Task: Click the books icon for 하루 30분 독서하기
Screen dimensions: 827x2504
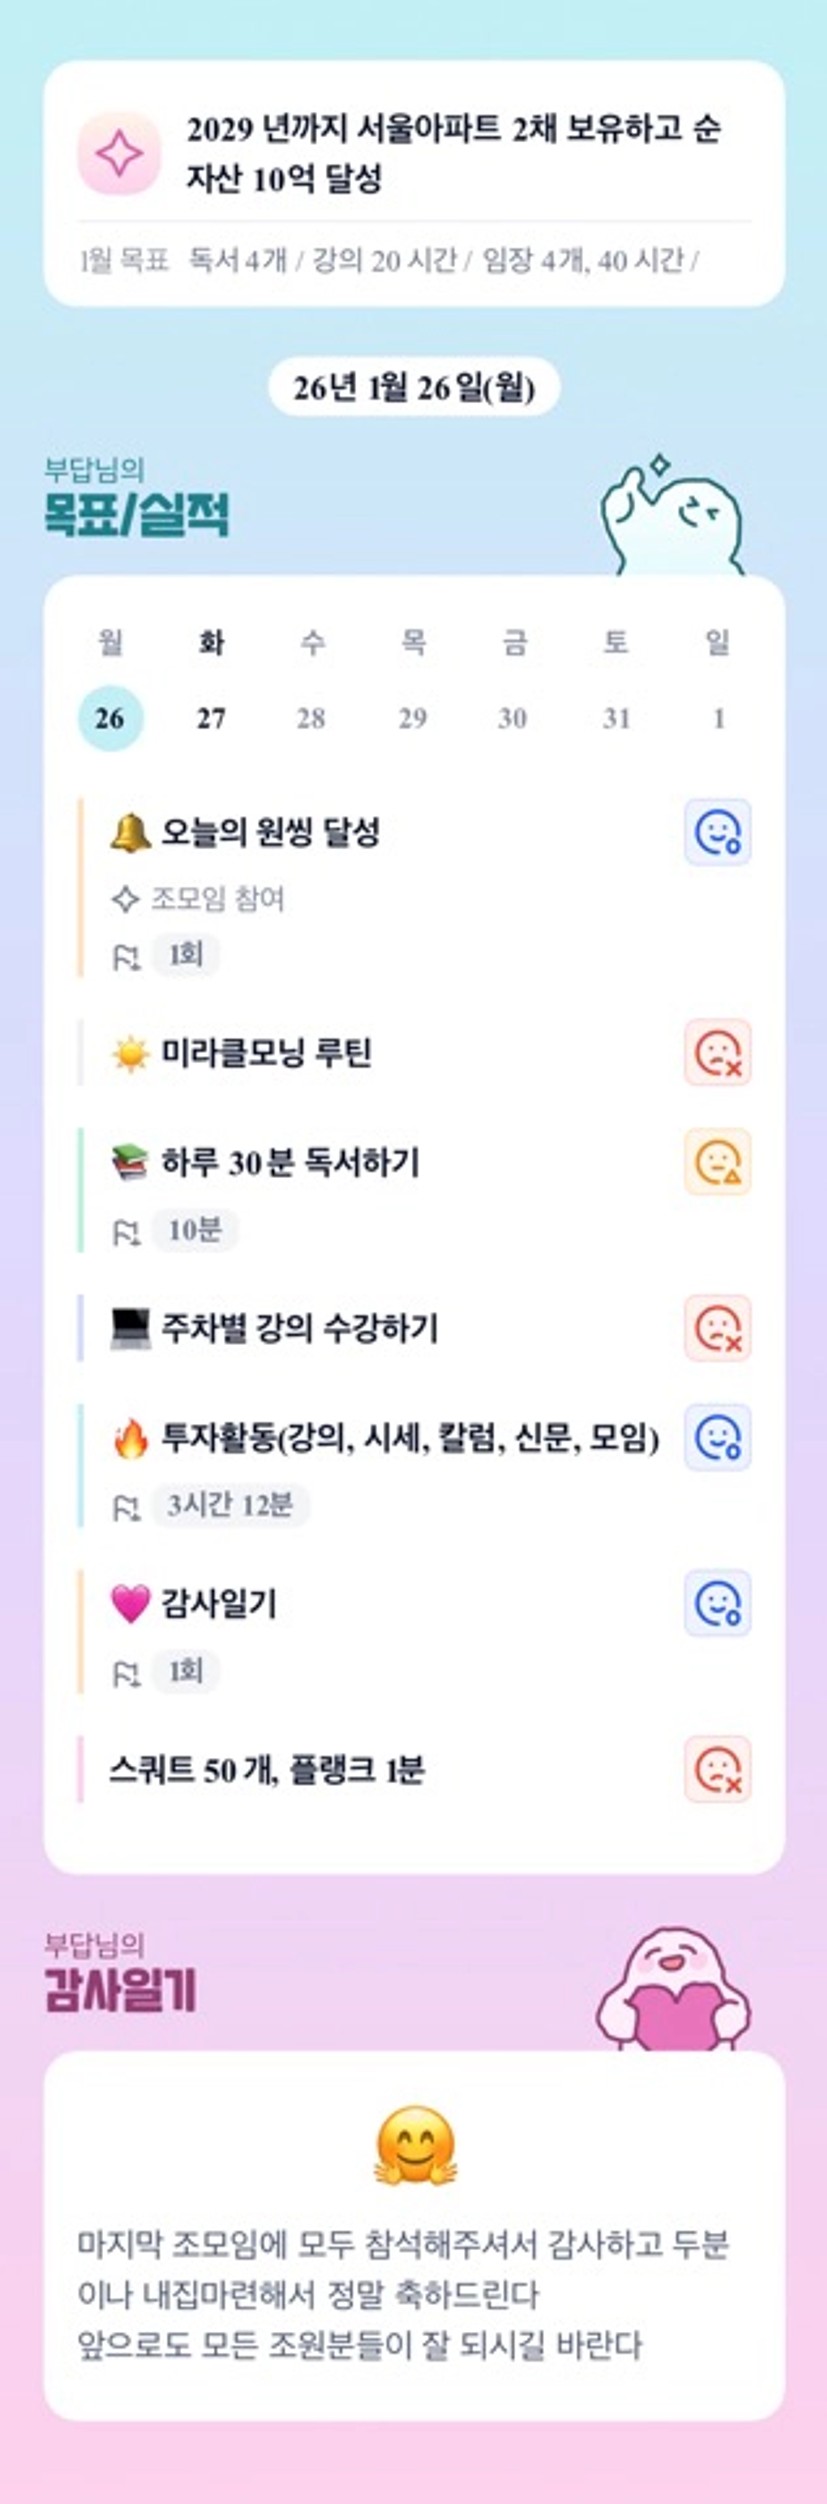Action: (130, 1162)
